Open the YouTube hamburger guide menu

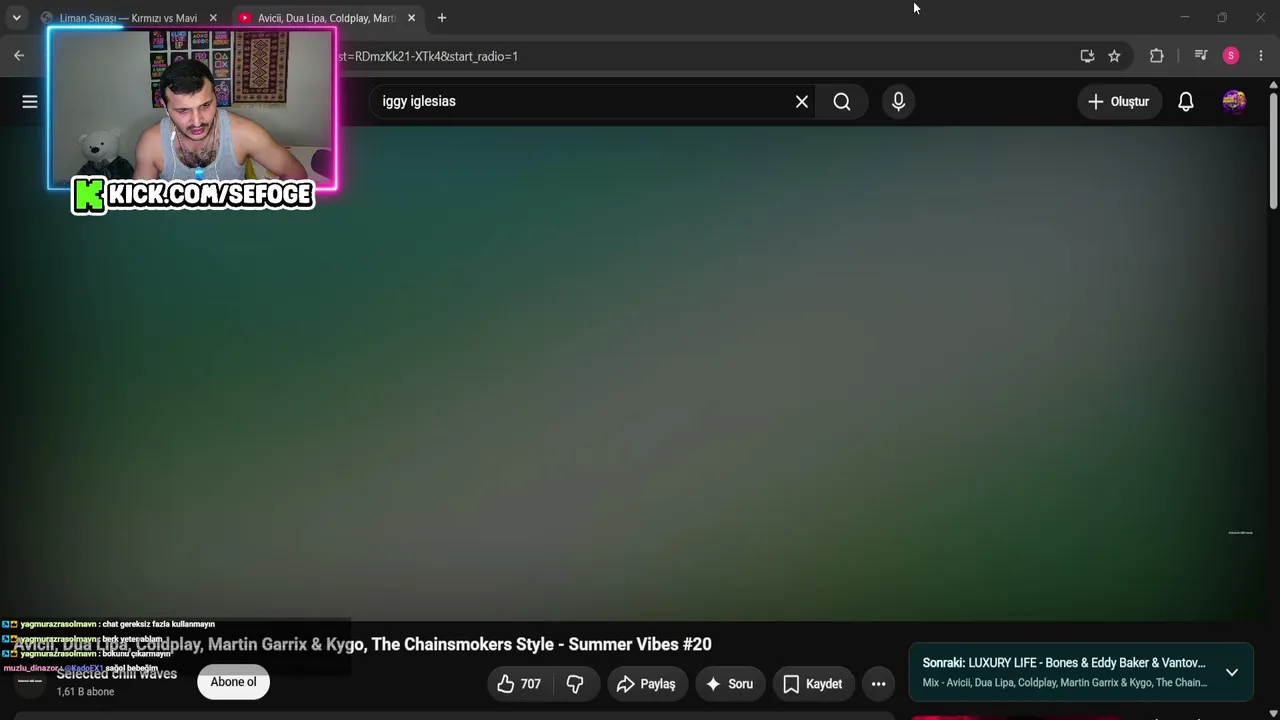pos(30,101)
